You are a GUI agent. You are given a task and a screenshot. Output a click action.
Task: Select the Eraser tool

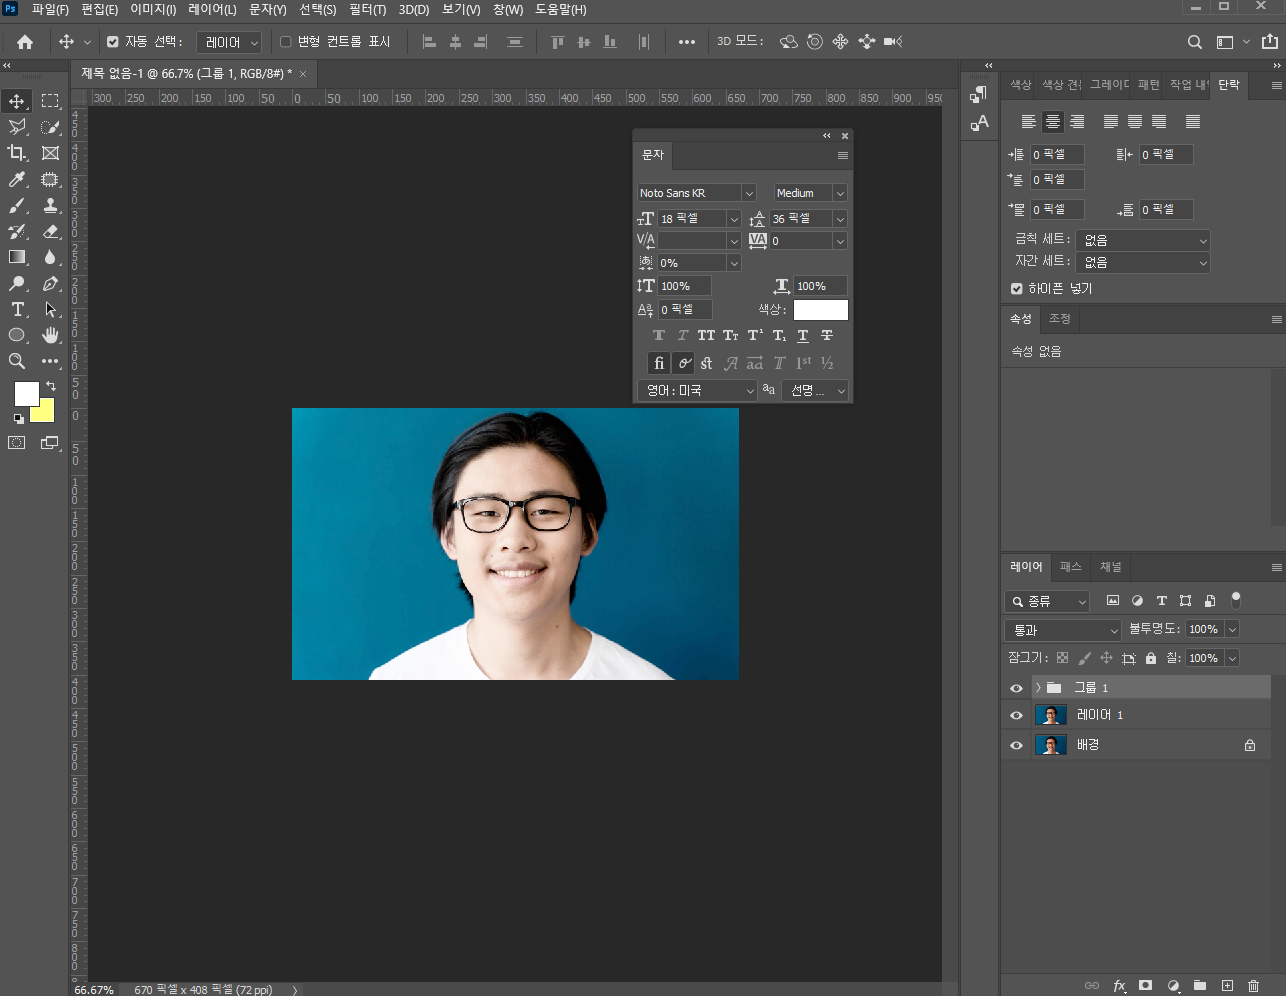50,231
